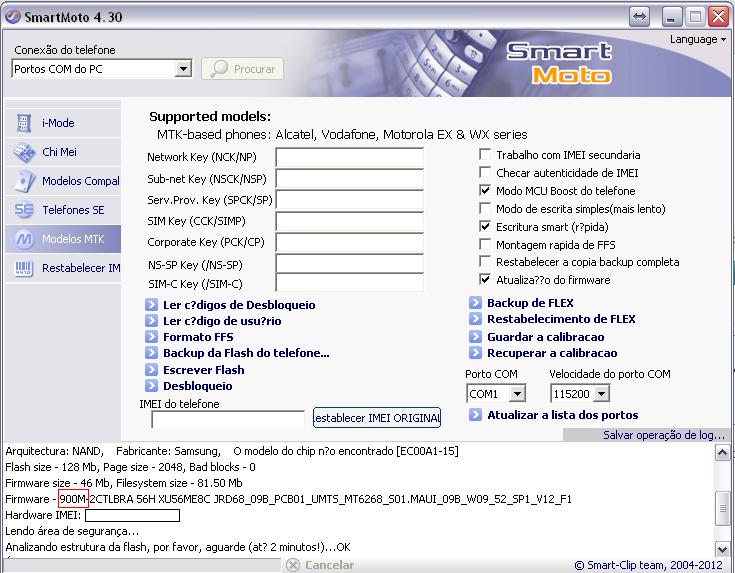This screenshot has height=573, width=735.
Task: Click arrow icon beside Ler códigos de Desbloqueio
Action: 151,305
